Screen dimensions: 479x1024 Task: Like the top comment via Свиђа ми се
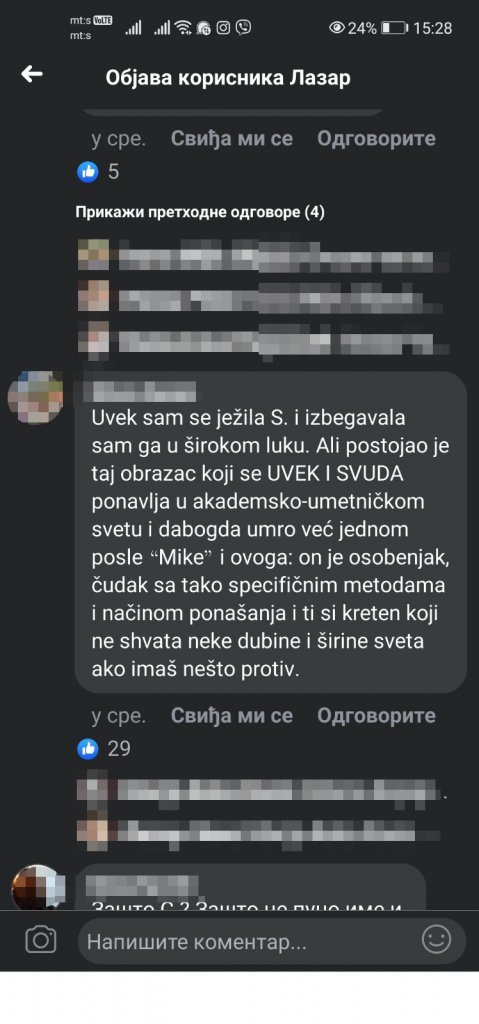(231, 138)
